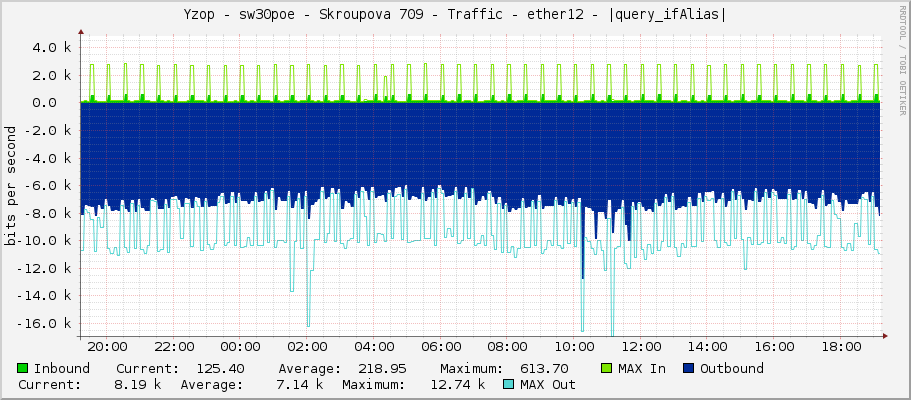Click the MAX In legend label
This screenshot has height=400, width=911.
tap(641, 369)
